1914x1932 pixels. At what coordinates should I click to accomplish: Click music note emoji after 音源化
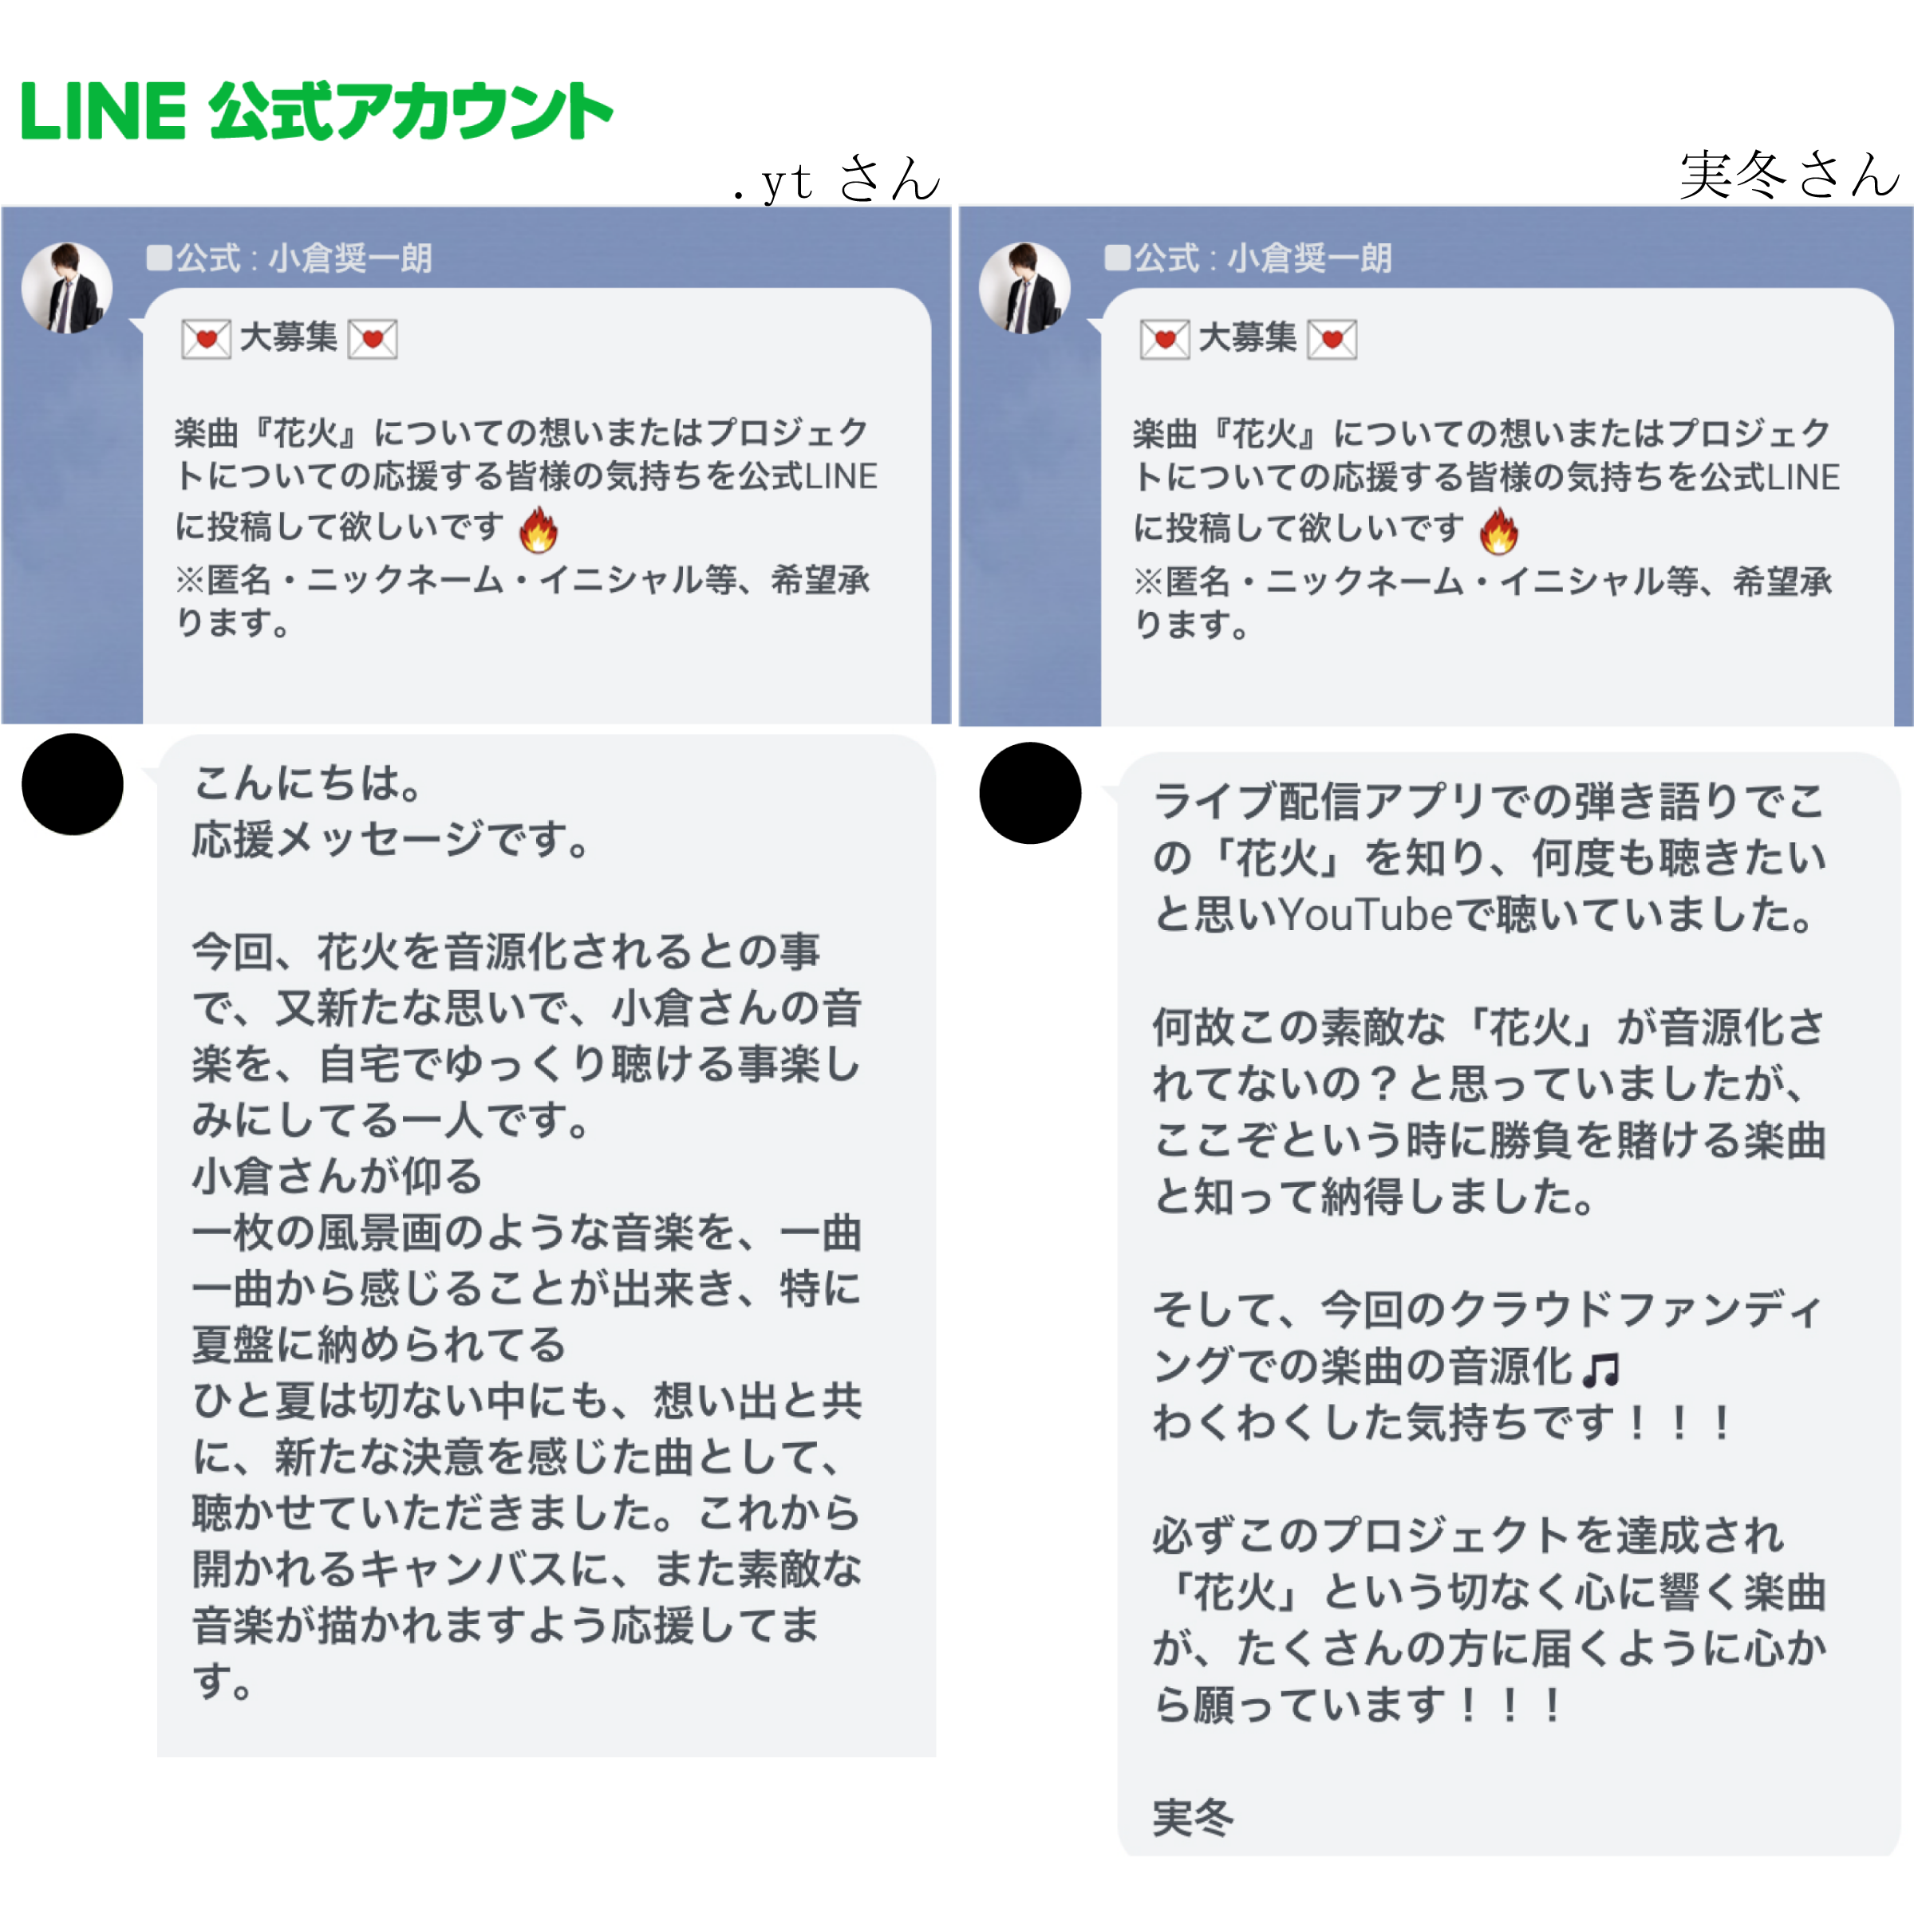coord(1601,1369)
